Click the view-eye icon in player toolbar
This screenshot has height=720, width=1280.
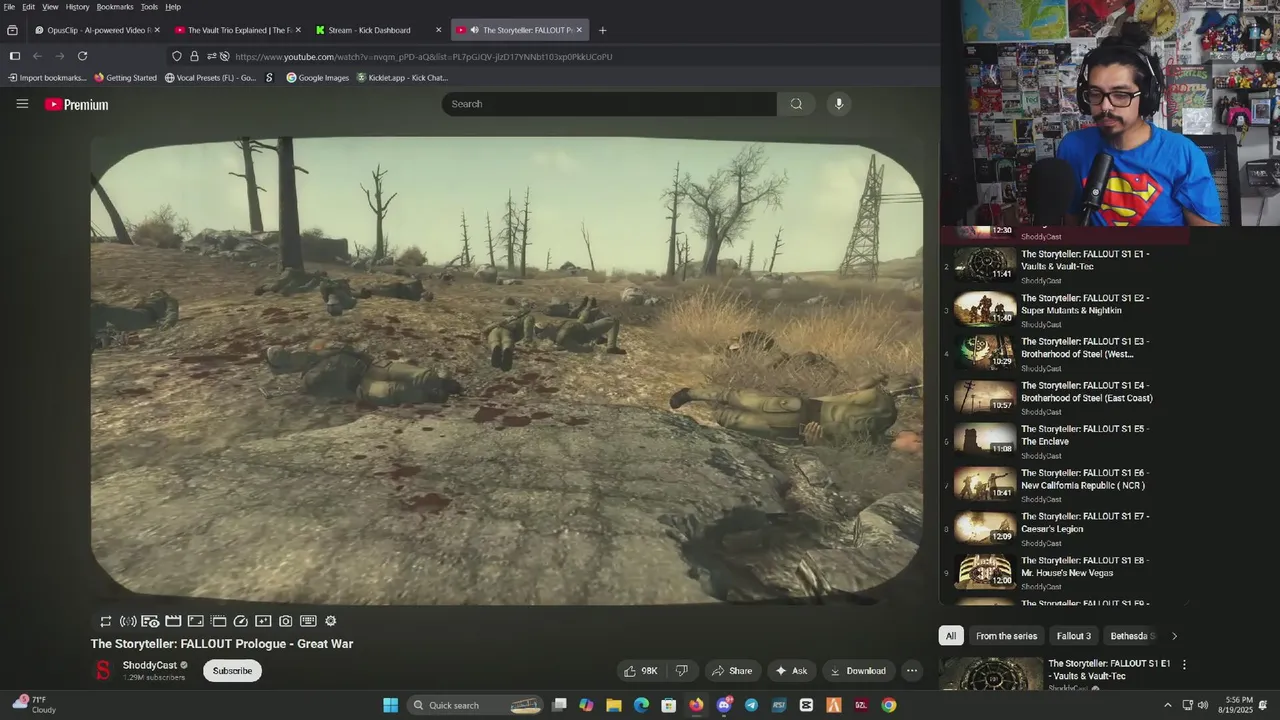pyautogui.click(x=150, y=621)
